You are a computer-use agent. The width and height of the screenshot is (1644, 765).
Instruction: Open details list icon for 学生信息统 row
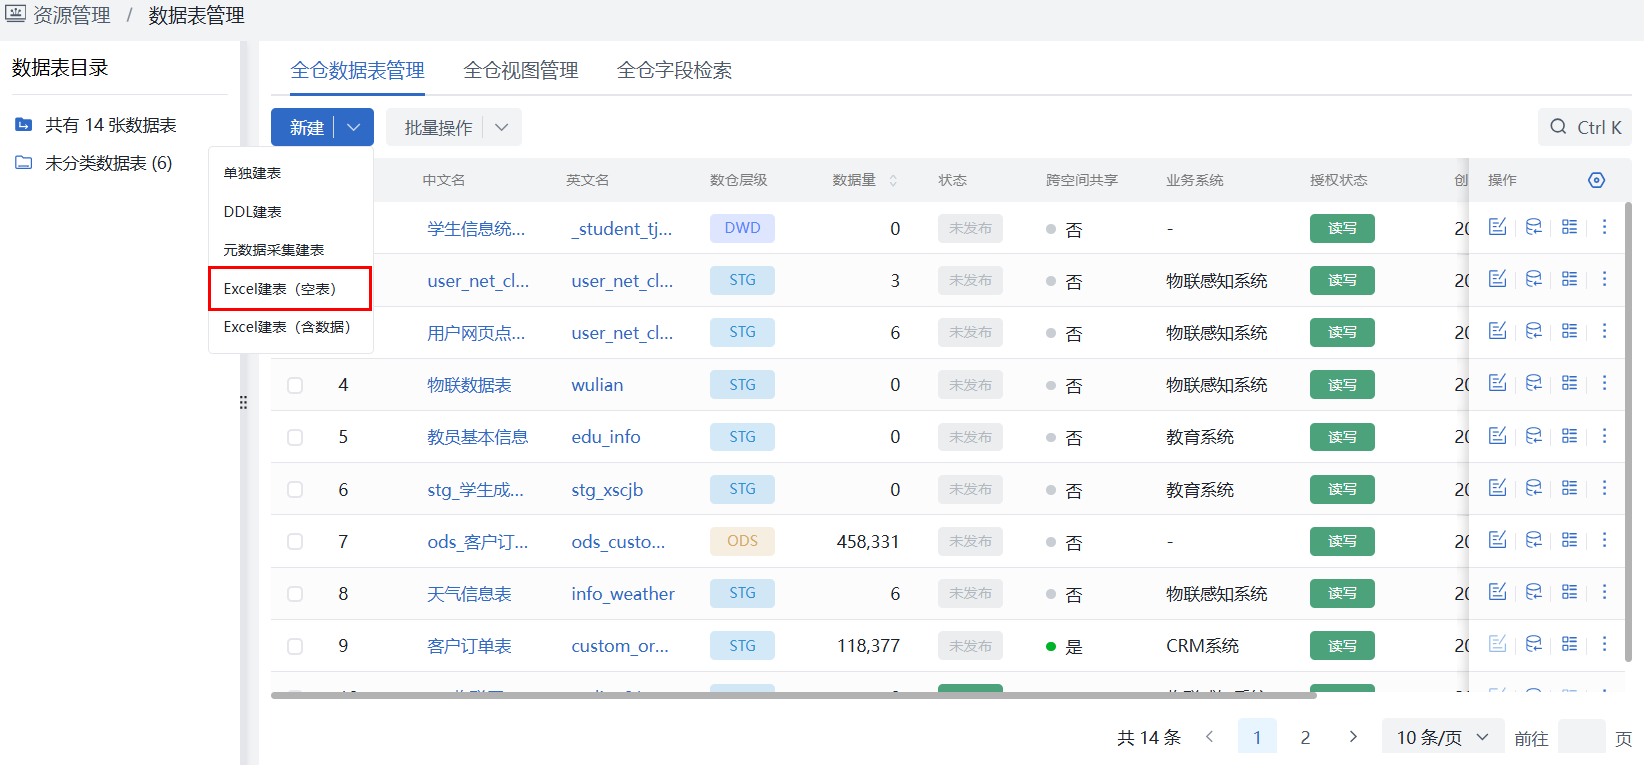(1570, 227)
